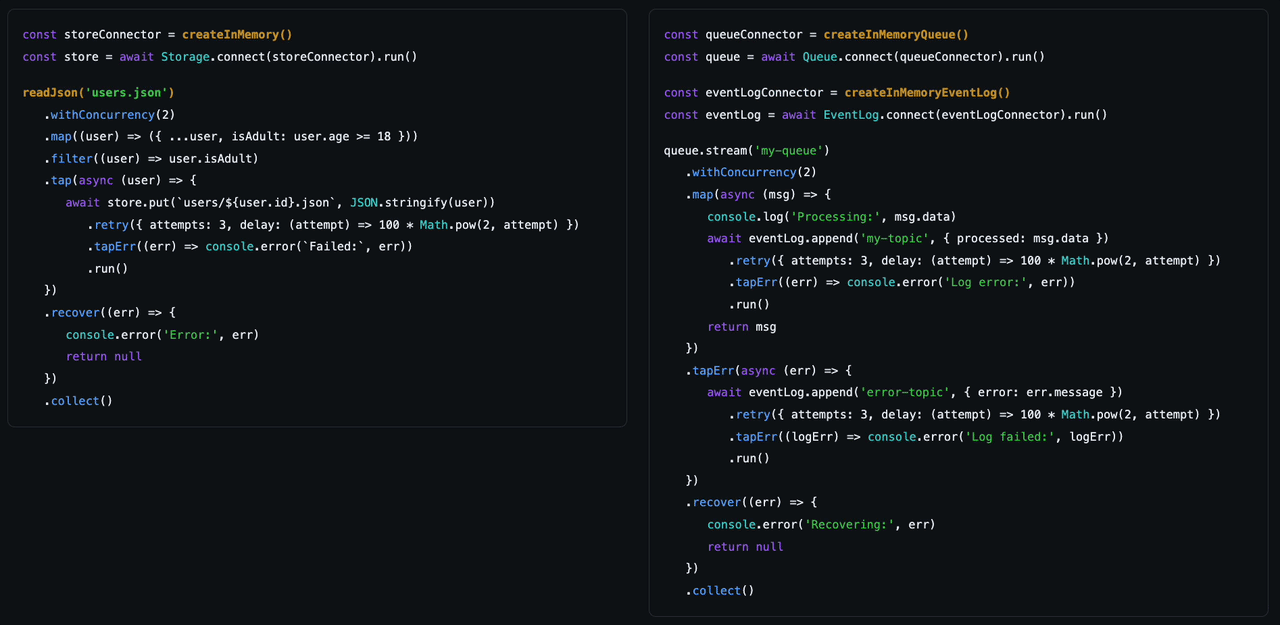1280x625 pixels.
Task: Click the readJson('users.json') line
Action: click(x=98, y=93)
